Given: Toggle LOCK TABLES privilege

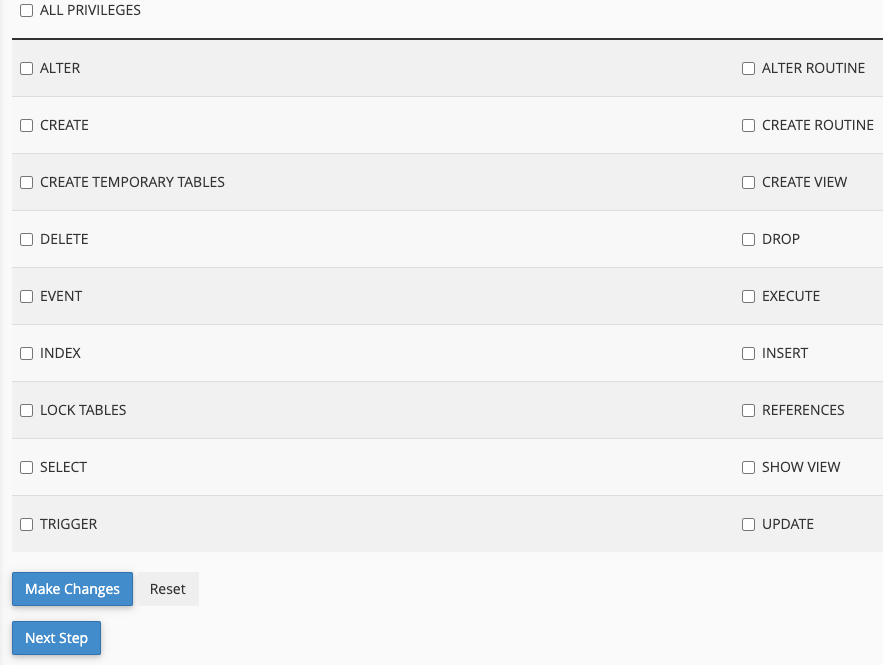Looking at the screenshot, I should click(x=27, y=411).
